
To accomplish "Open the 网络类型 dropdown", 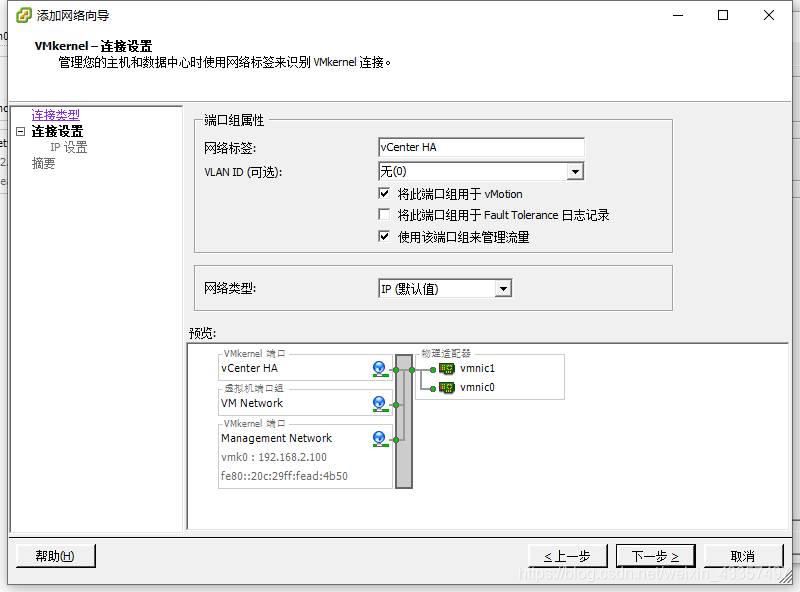I will click(x=504, y=288).
